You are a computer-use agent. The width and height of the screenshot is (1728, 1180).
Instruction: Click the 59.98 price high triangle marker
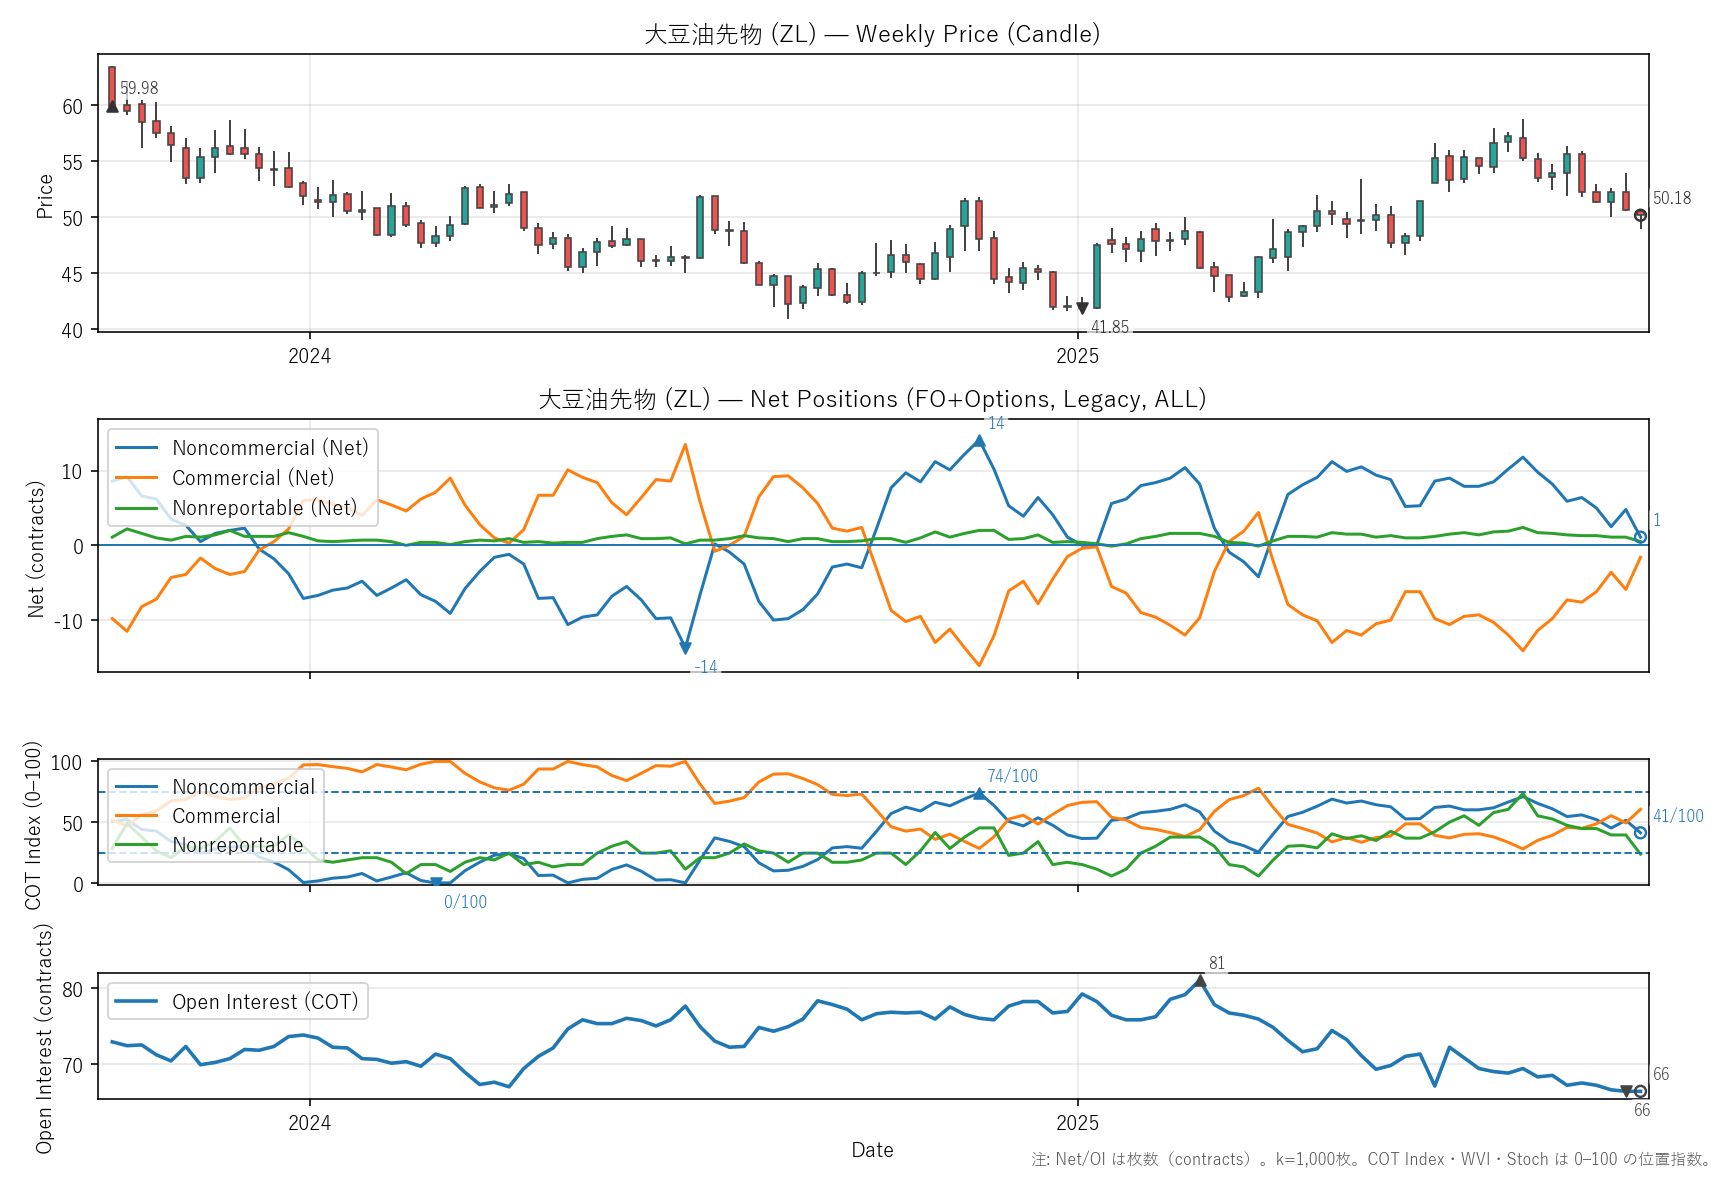112,106
